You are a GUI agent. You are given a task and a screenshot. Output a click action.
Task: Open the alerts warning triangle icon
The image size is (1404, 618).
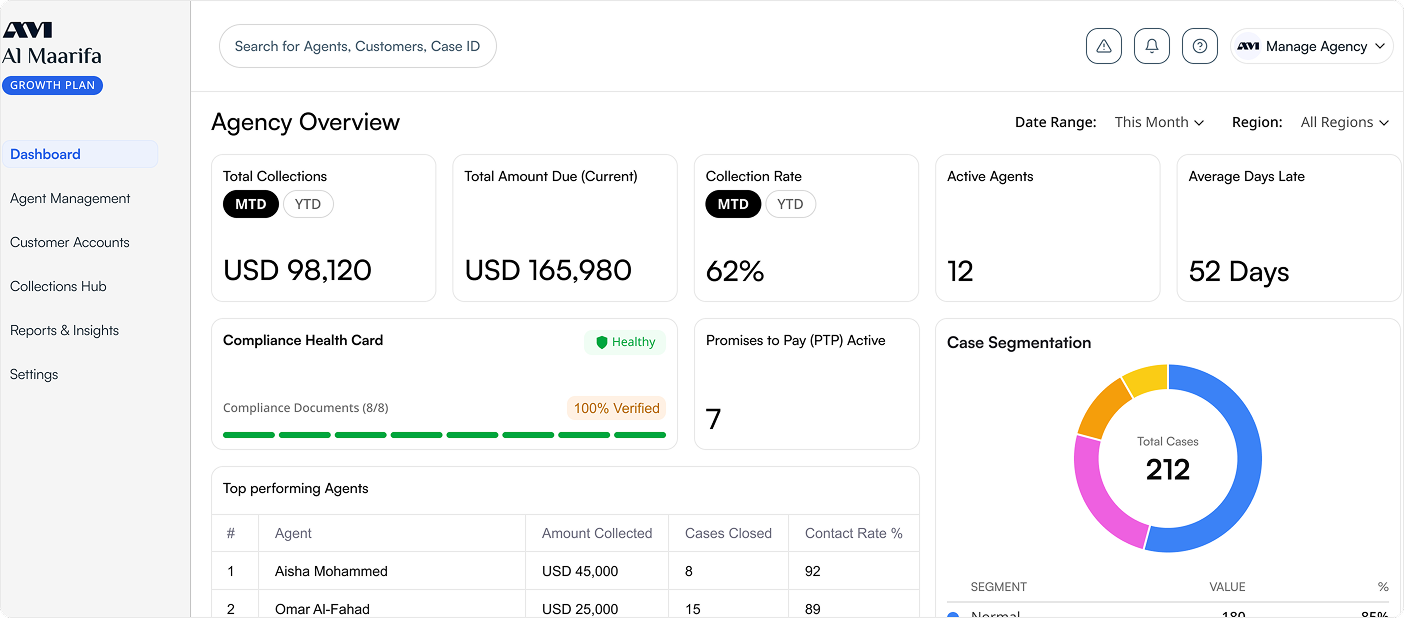[x=1104, y=46]
